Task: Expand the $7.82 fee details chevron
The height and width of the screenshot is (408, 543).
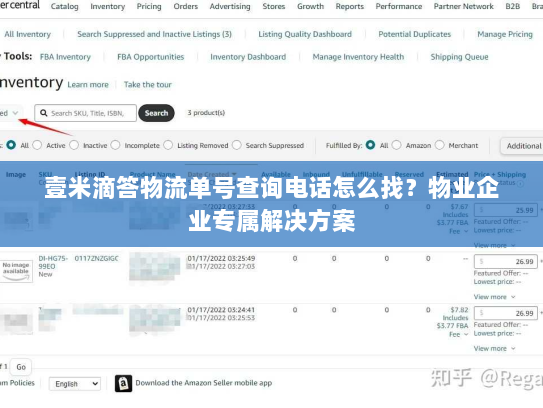Action: coord(466,334)
